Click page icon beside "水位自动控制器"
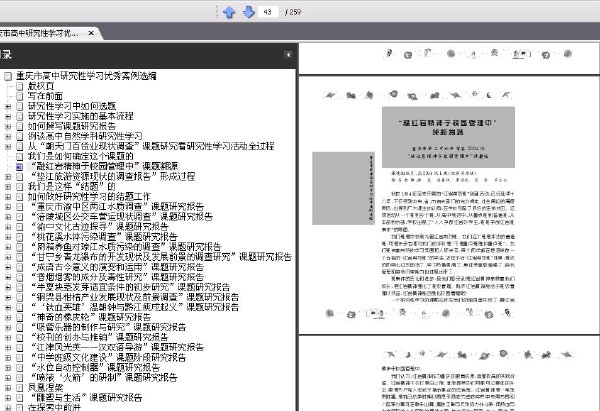This screenshot has height=411, width=600. click(x=20, y=367)
